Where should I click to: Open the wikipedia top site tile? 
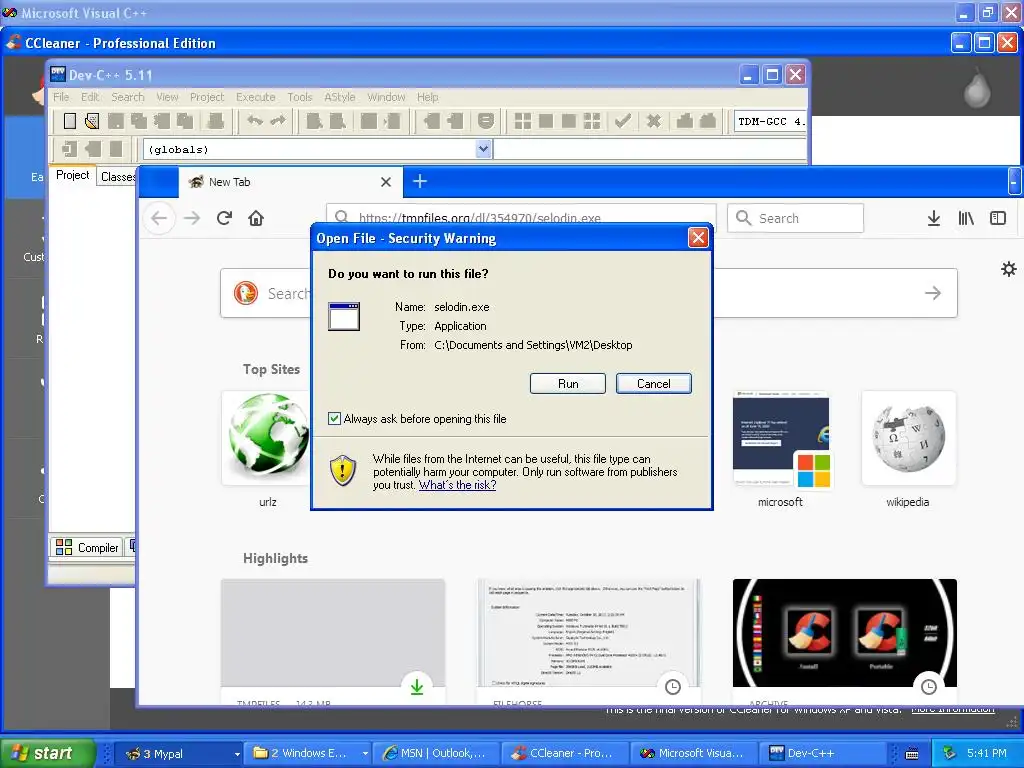point(908,438)
